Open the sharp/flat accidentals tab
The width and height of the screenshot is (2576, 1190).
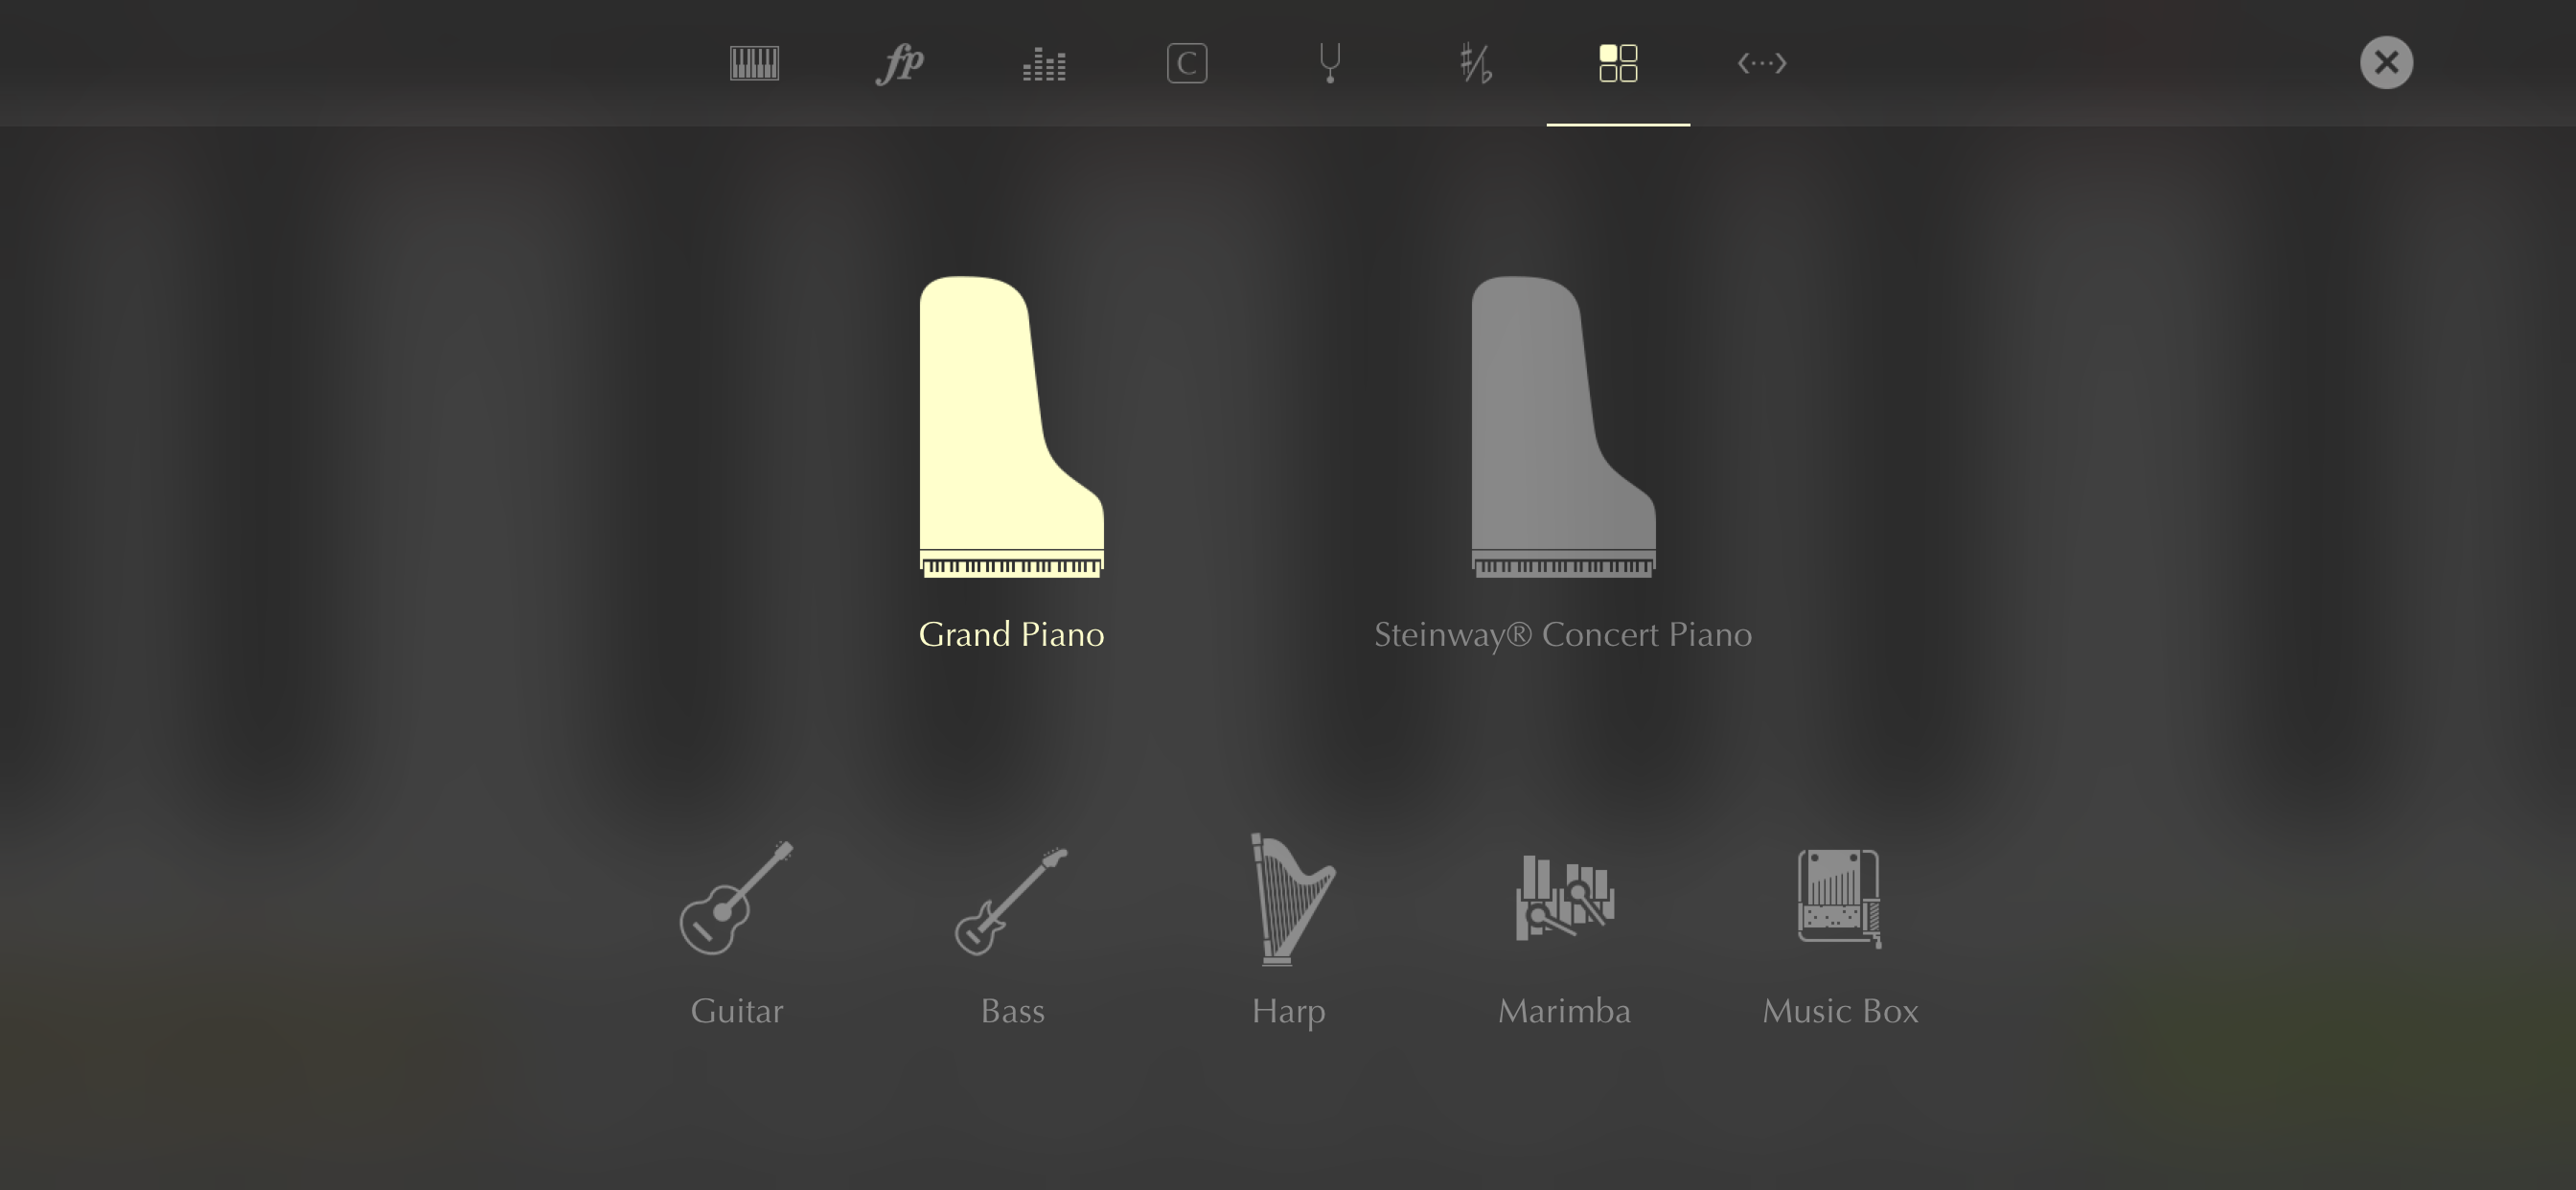coord(1475,63)
